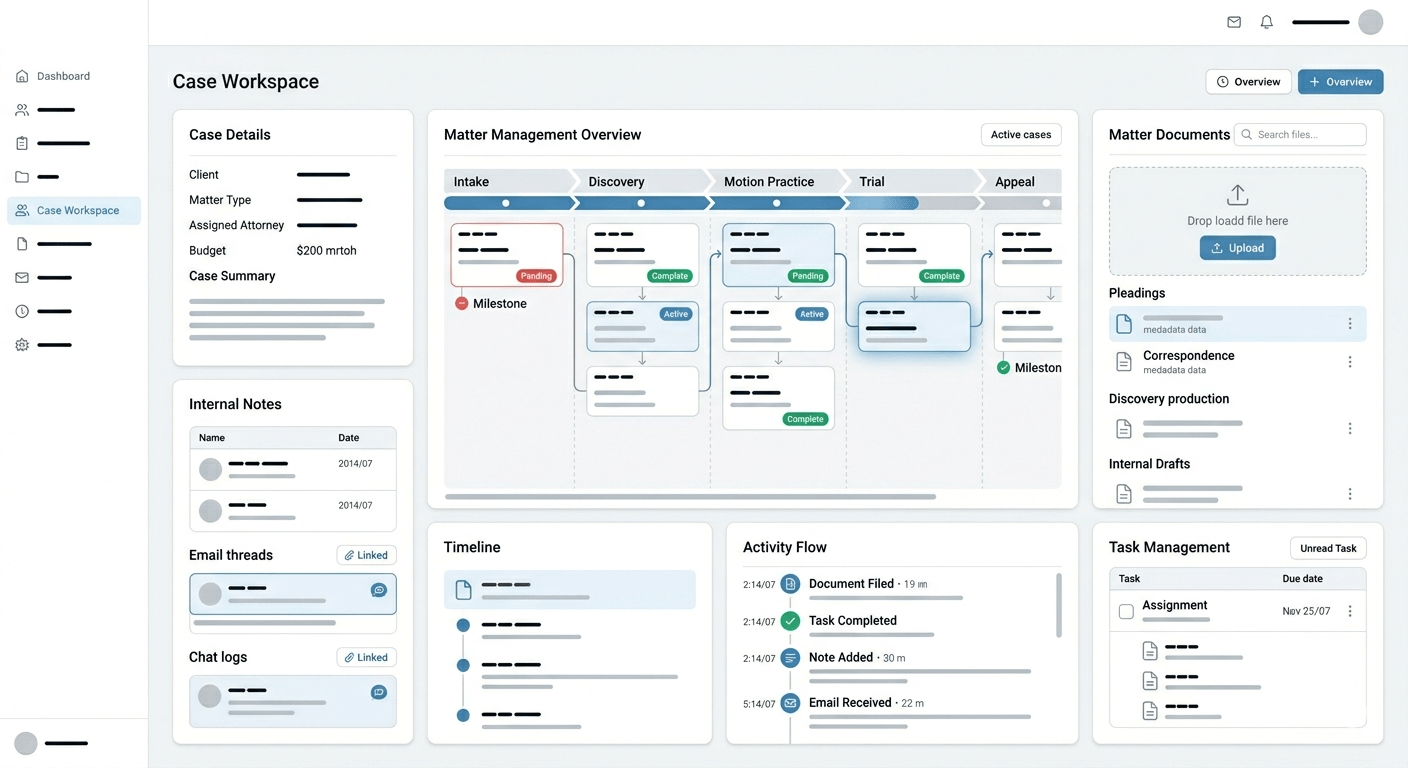This screenshot has width=1408, height=768.
Task: Select the Discovery phase tab
Action: click(x=616, y=182)
